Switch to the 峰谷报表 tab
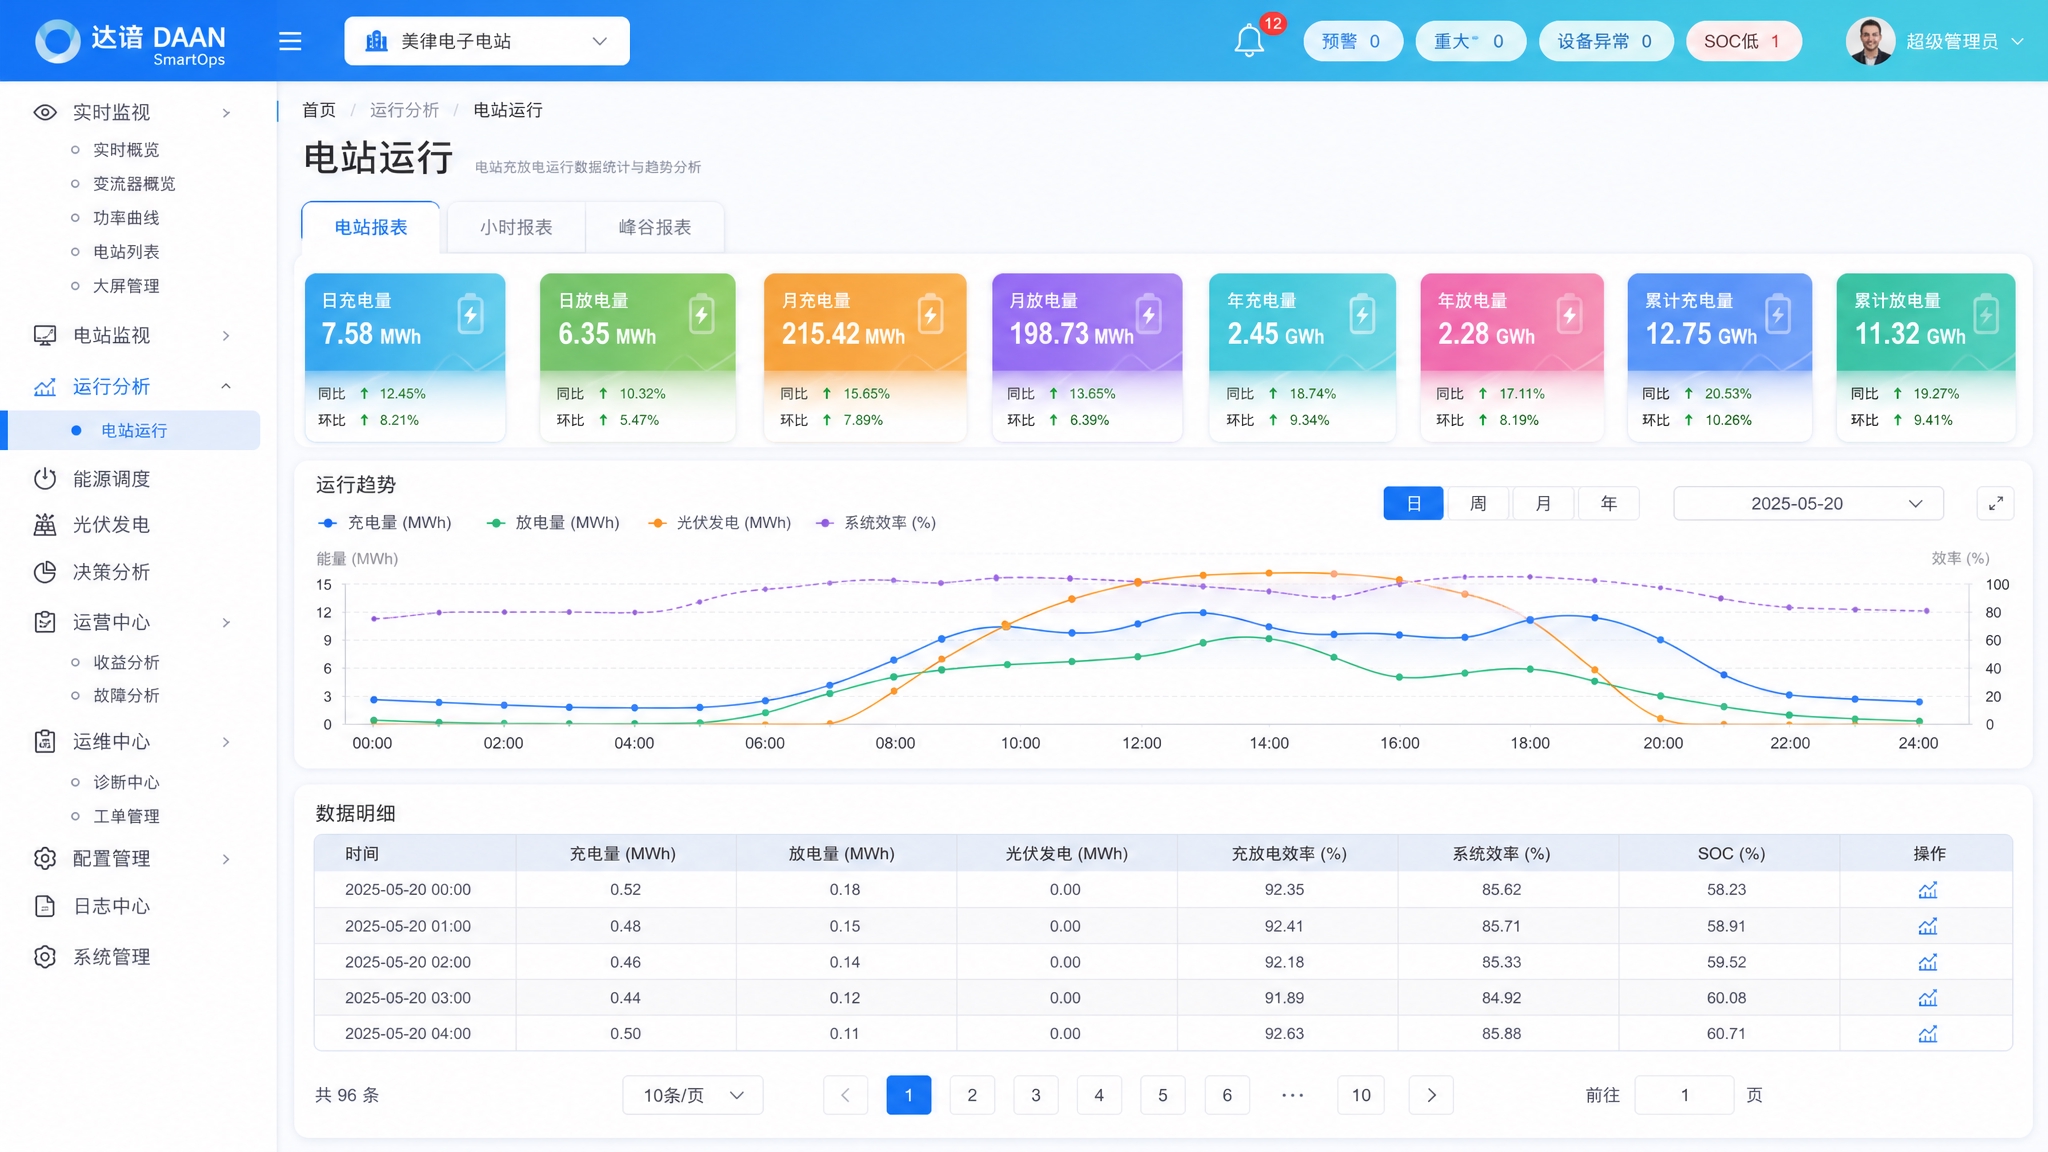2048x1152 pixels. coord(655,228)
